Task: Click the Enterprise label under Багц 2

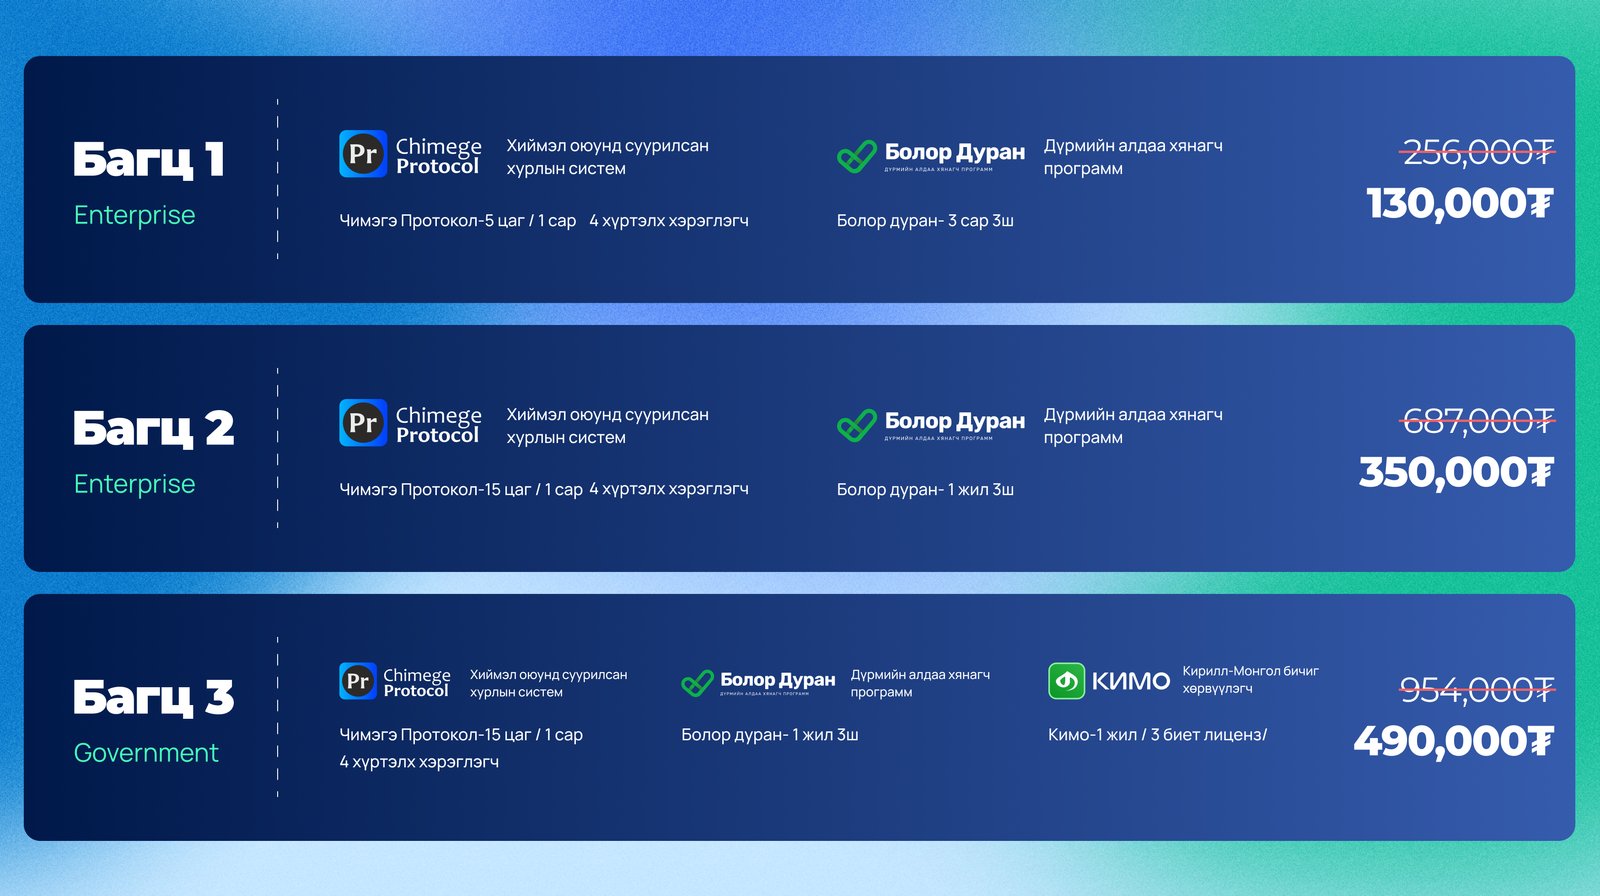Action: click(135, 484)
